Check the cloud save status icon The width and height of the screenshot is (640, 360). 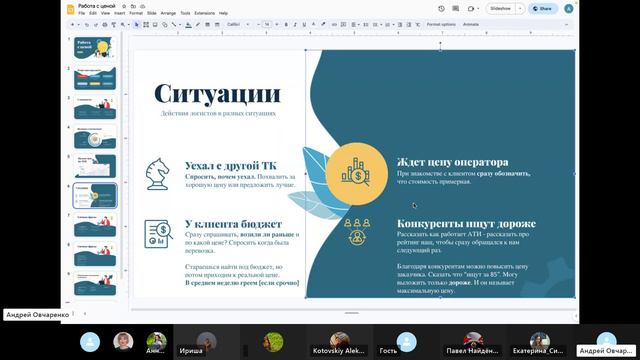tap(142, 7)
